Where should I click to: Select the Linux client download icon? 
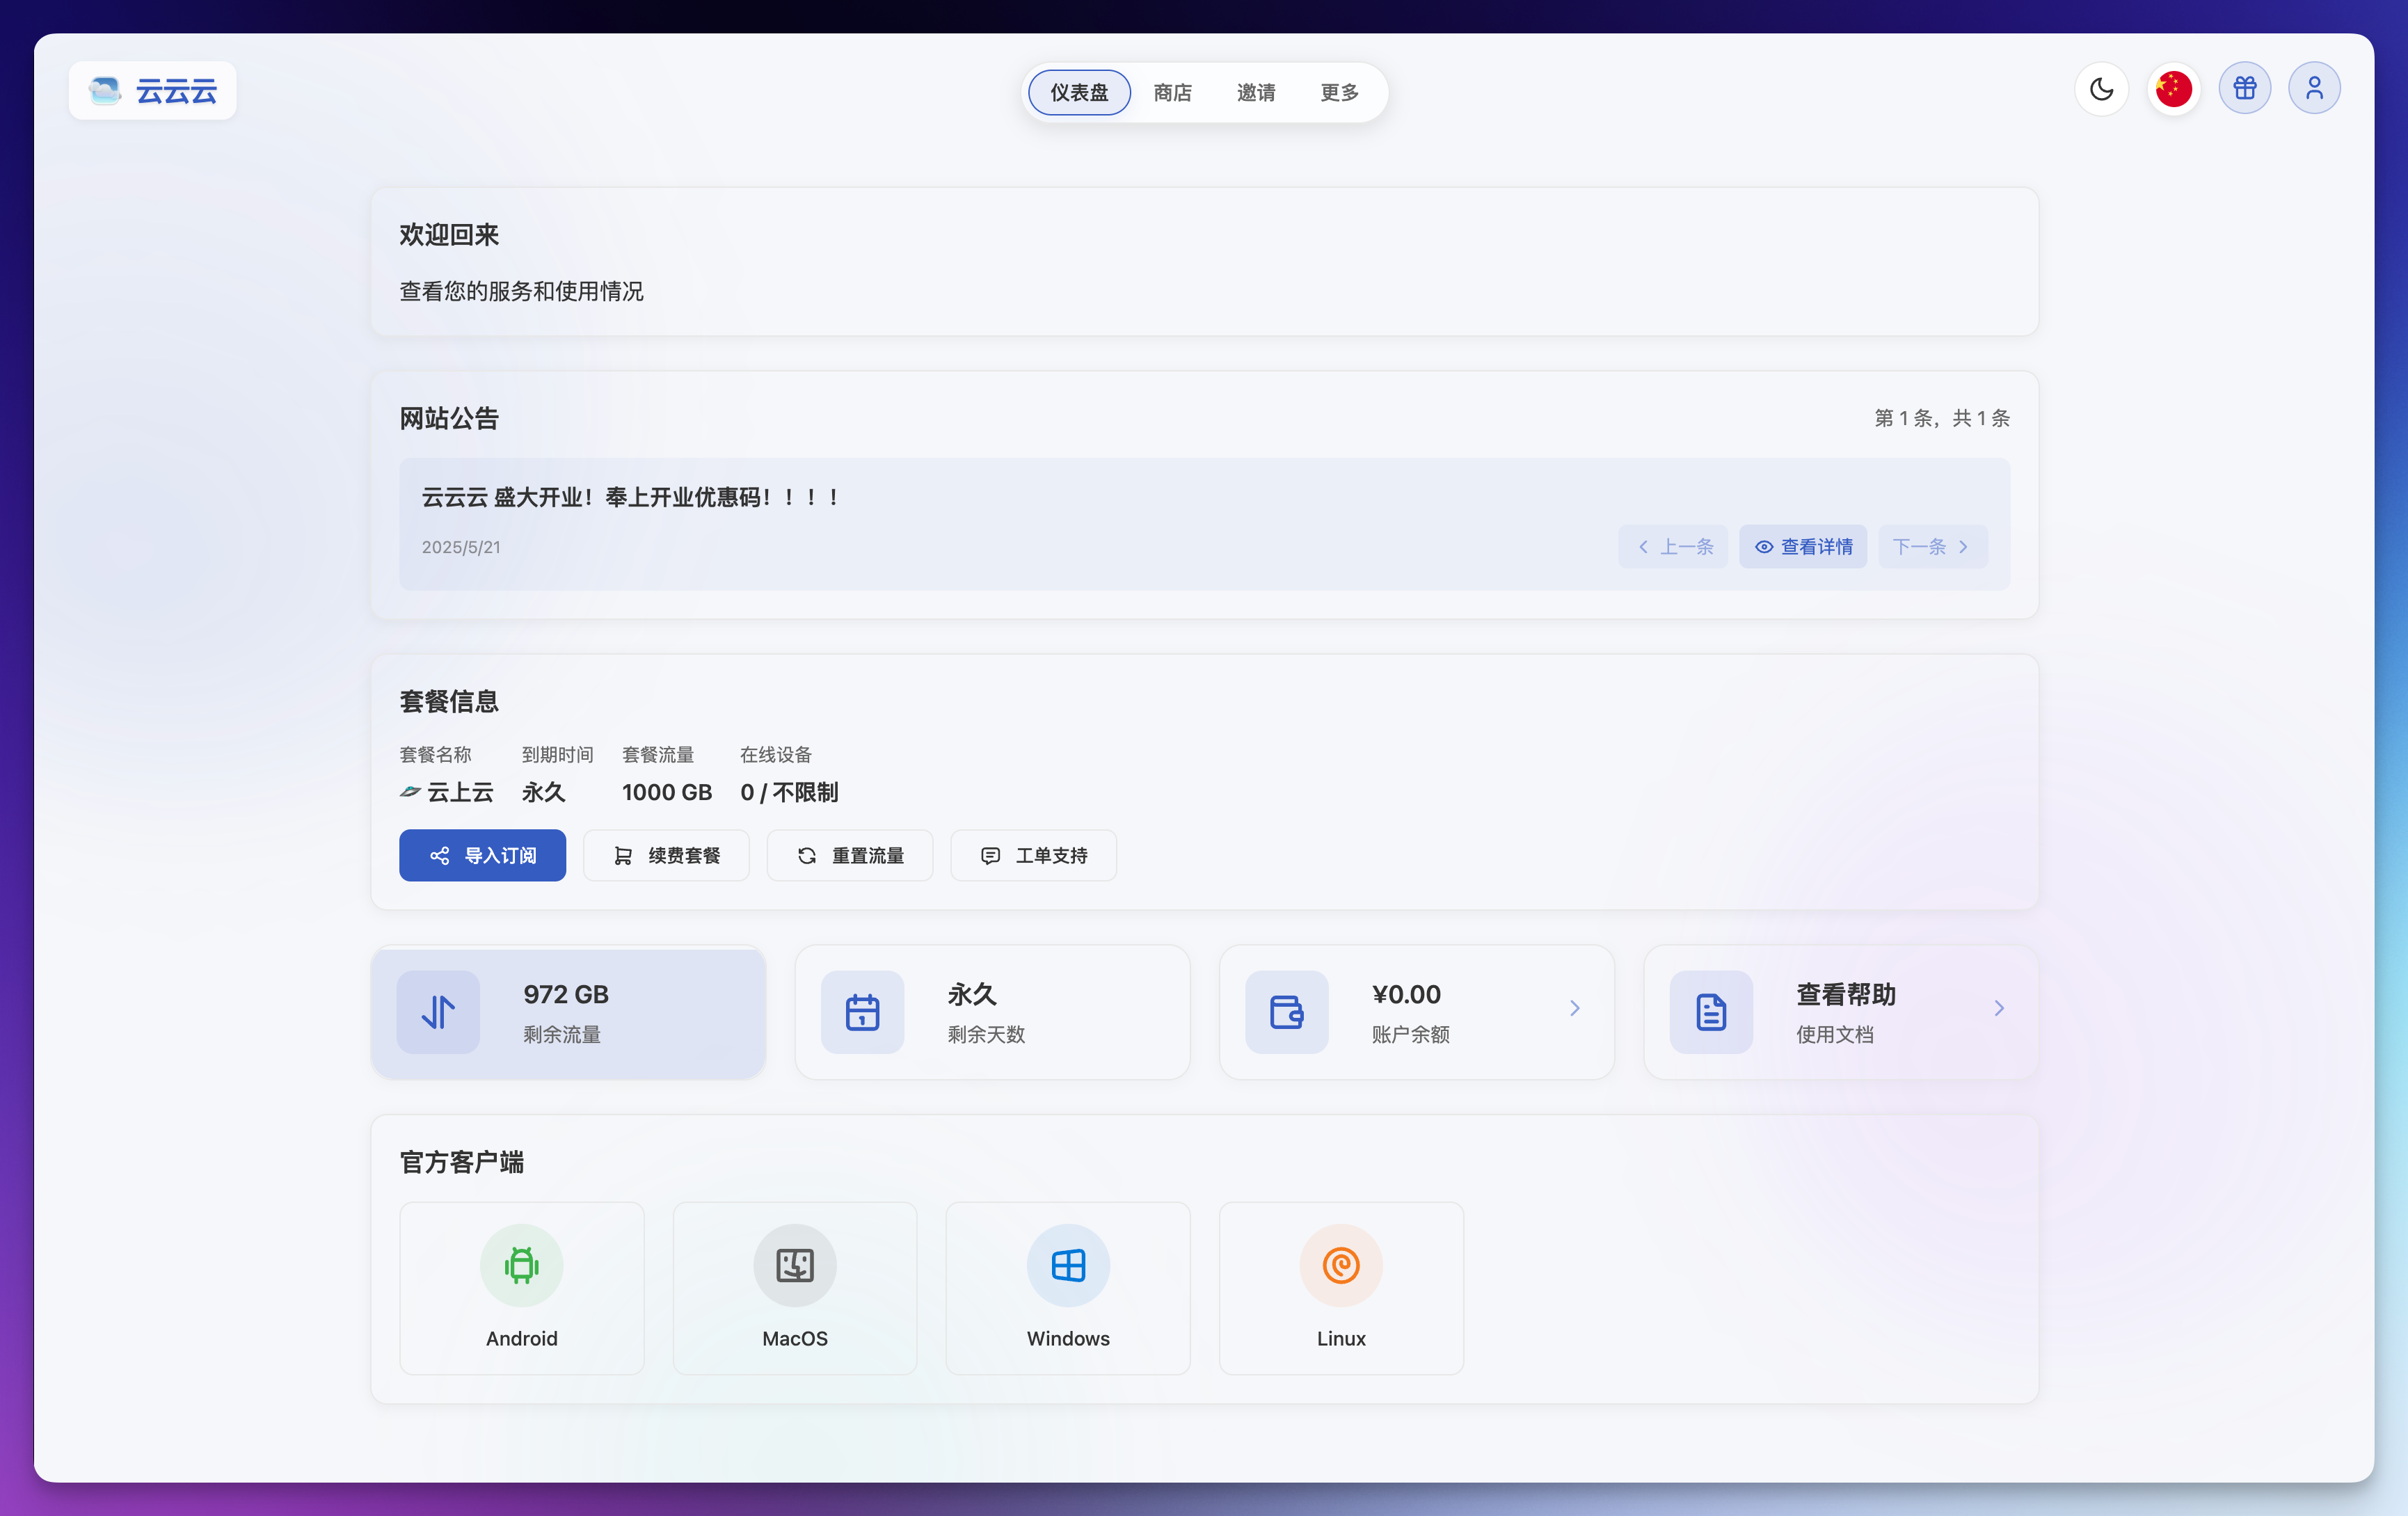(x=1340, y=1264)
